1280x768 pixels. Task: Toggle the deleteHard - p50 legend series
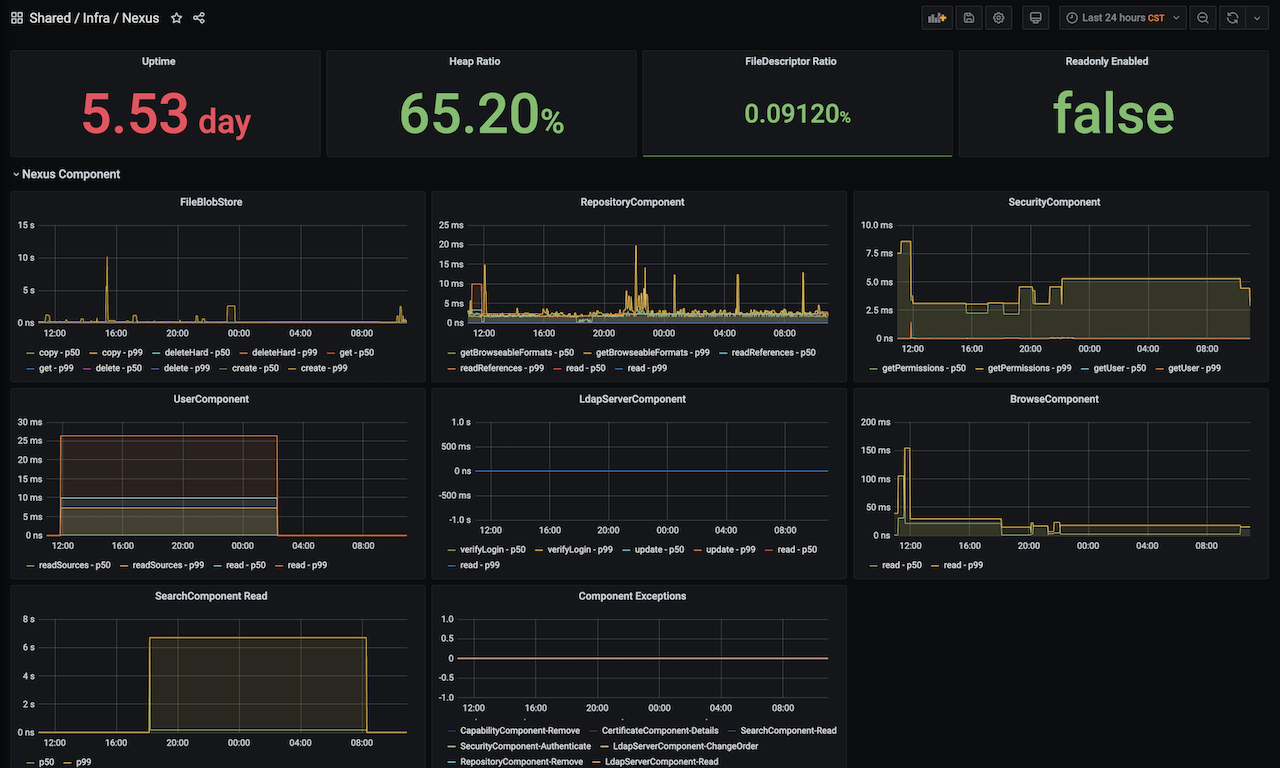tap(198, 353)
